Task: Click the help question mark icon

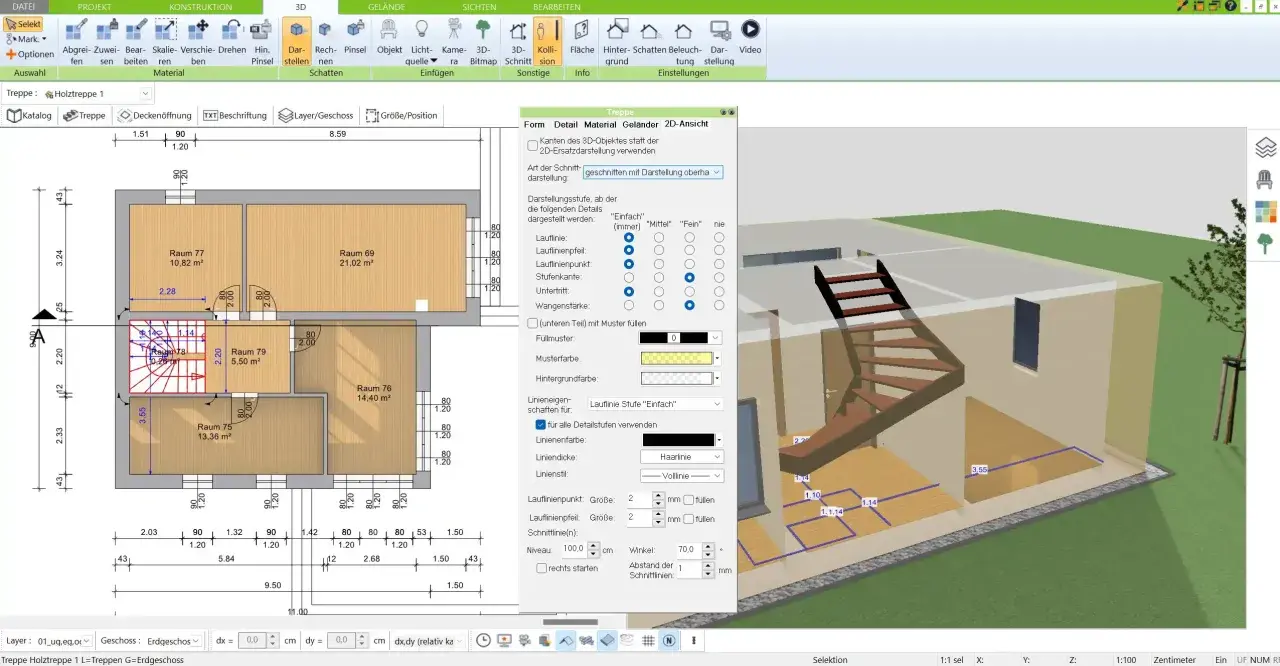Action: click(1230, 6)
